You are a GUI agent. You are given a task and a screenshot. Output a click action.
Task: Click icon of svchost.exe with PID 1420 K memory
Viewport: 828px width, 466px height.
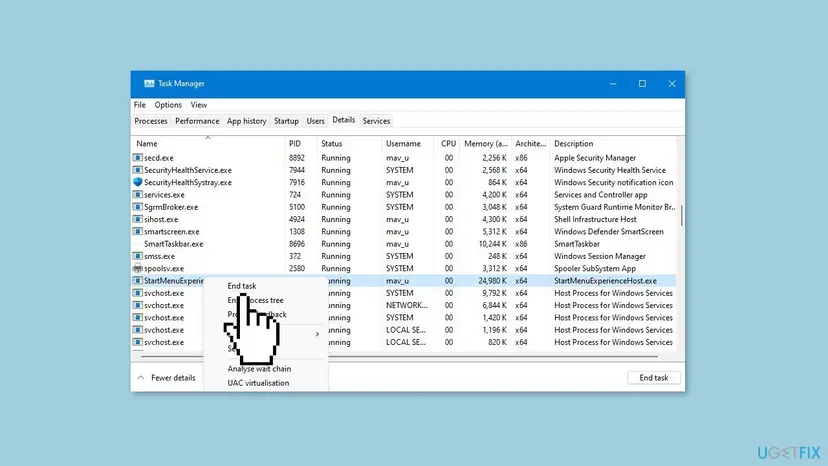(137, 317)
